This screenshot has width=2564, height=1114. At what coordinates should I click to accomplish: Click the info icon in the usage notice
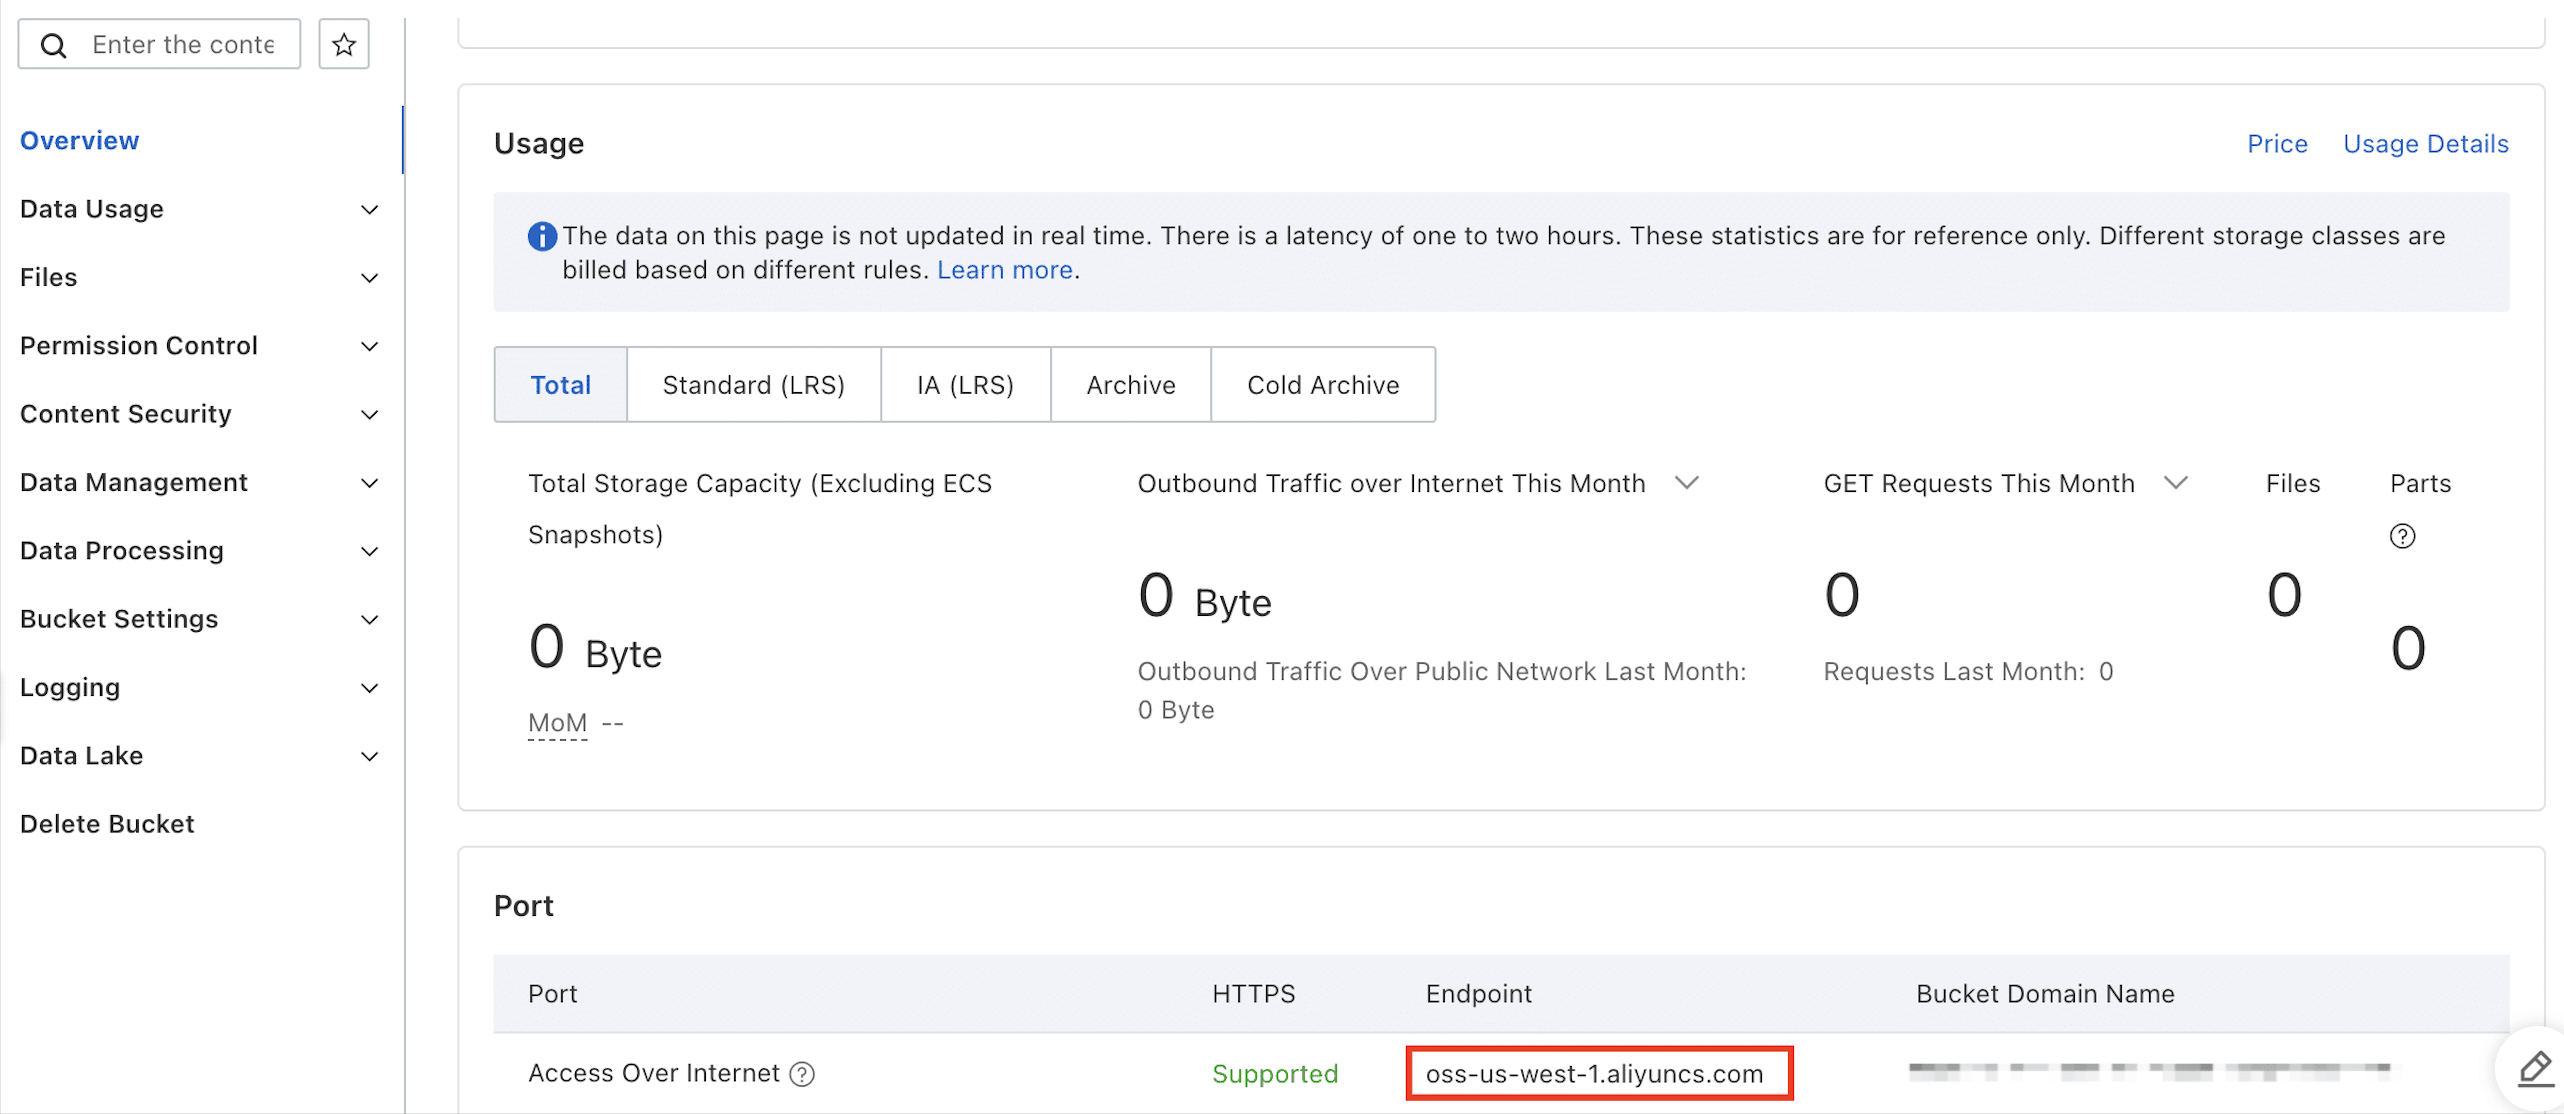542,237
